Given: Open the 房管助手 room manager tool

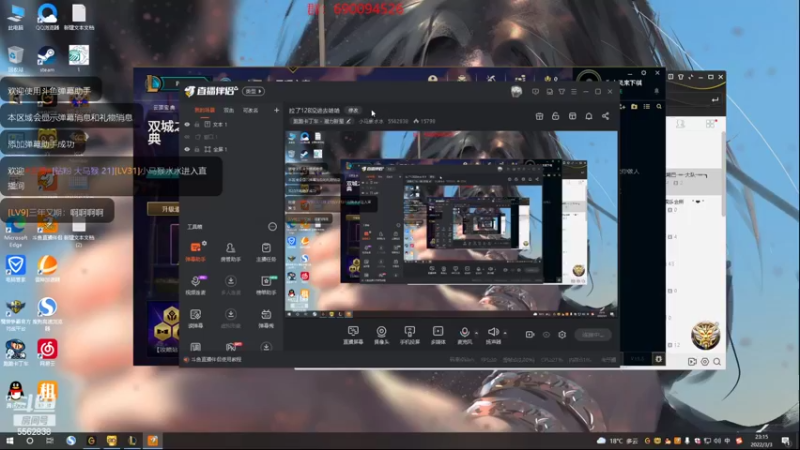Looking at the screenshot, I should pyautogui.click(x=230, y=252).
